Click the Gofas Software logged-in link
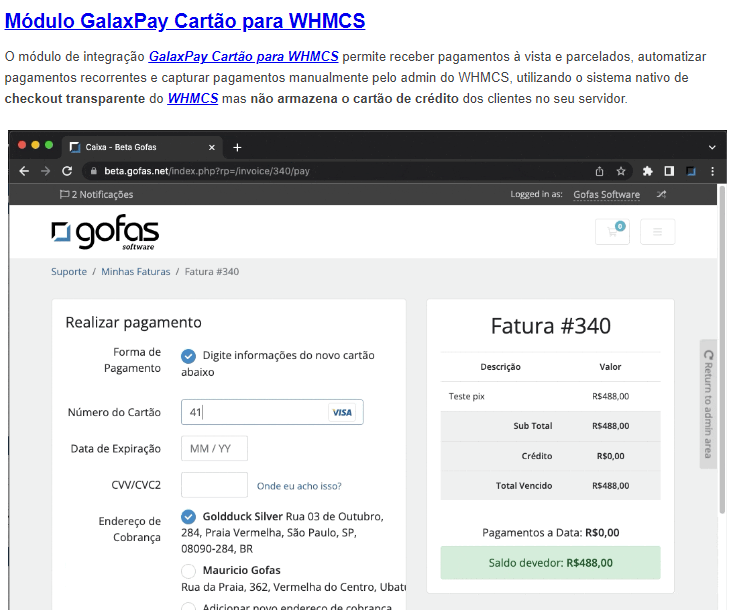This screenshot has width=734, height=610. pos(607,194)
